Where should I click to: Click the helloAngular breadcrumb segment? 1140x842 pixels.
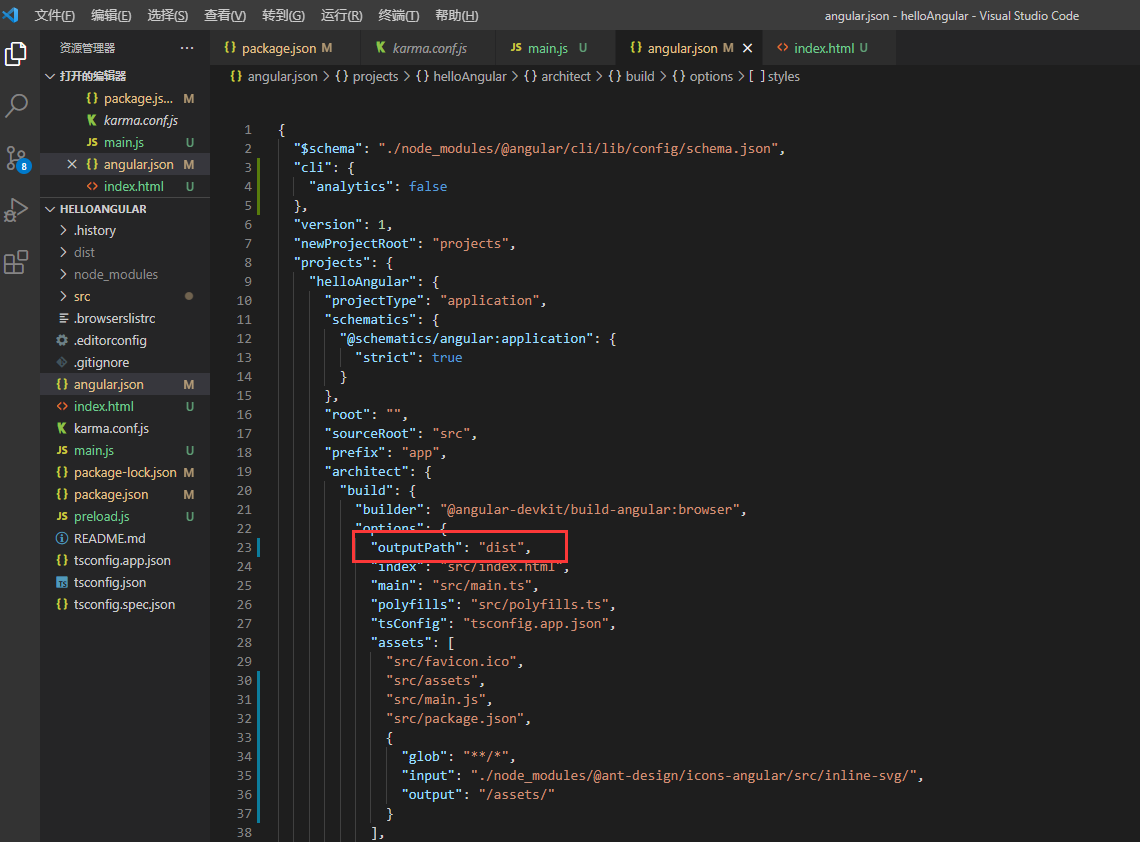coord(462,76)
